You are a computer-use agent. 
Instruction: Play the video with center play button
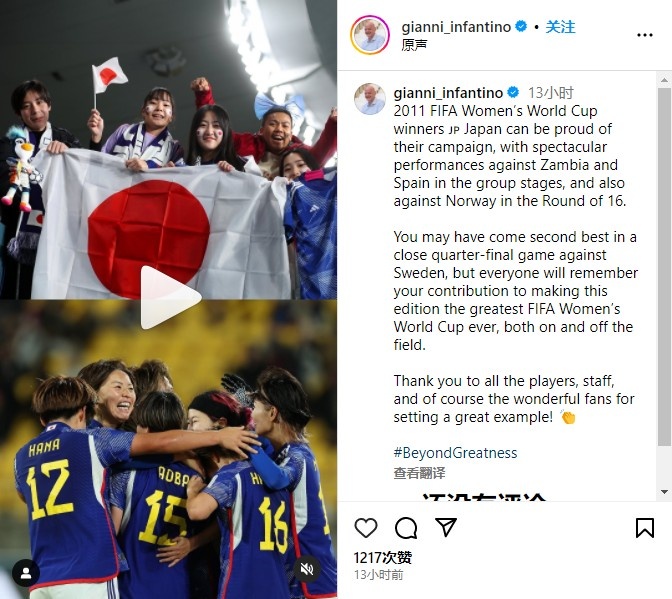click(170, 297)
